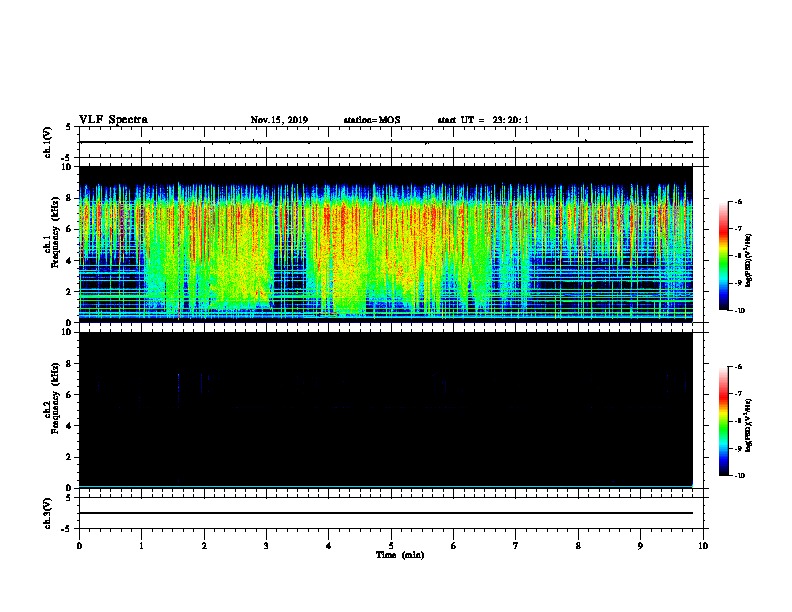Click the "ch.1 Frequency (kHz)" axis label
This screenshot has width=792, height=612.
pyautogui.click(x=51, y=233)
